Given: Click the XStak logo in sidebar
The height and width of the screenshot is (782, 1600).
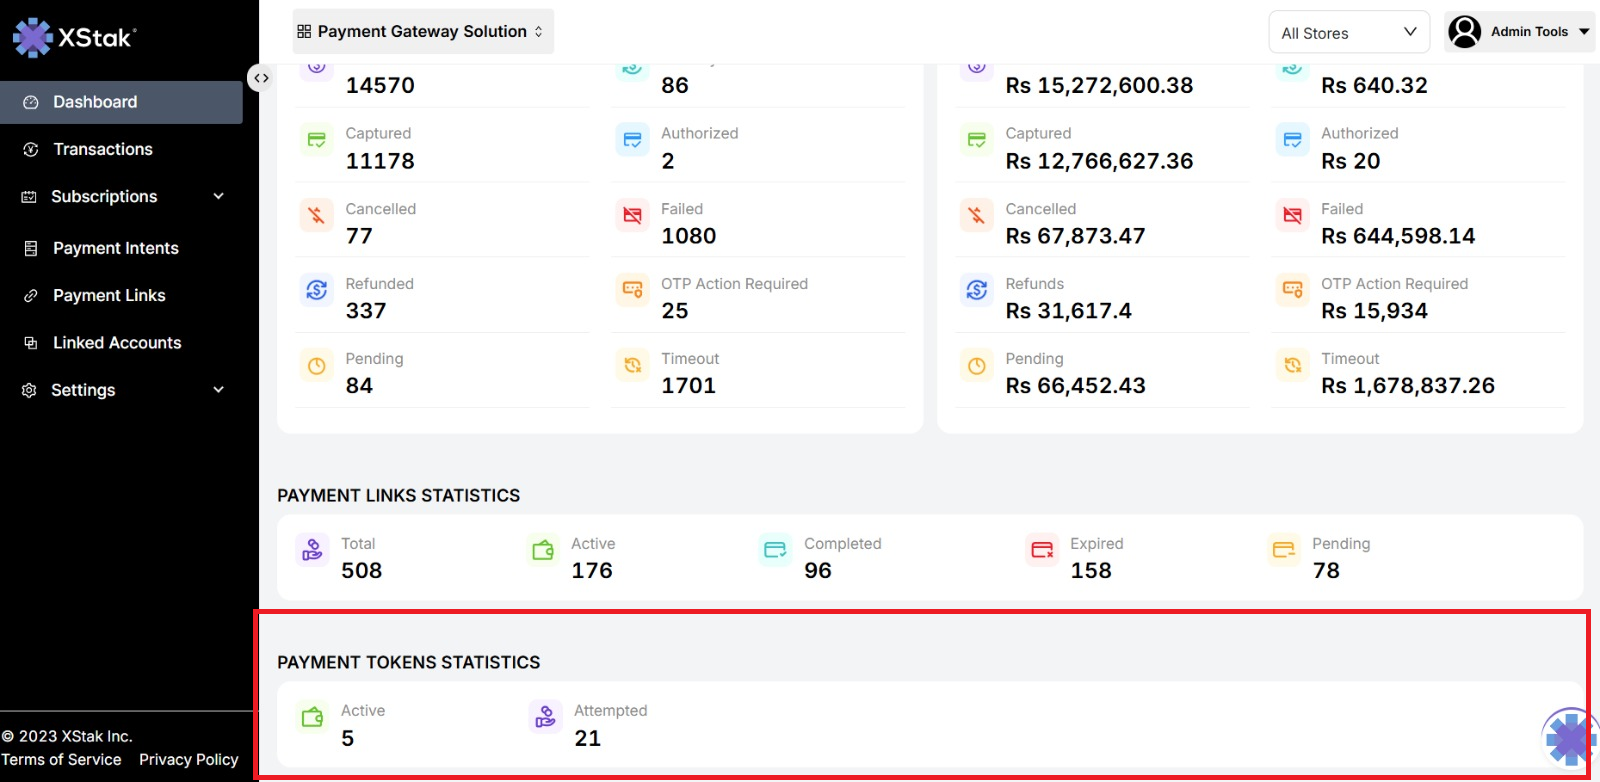Looking at the screenshot, I should (x=74, y=38).
